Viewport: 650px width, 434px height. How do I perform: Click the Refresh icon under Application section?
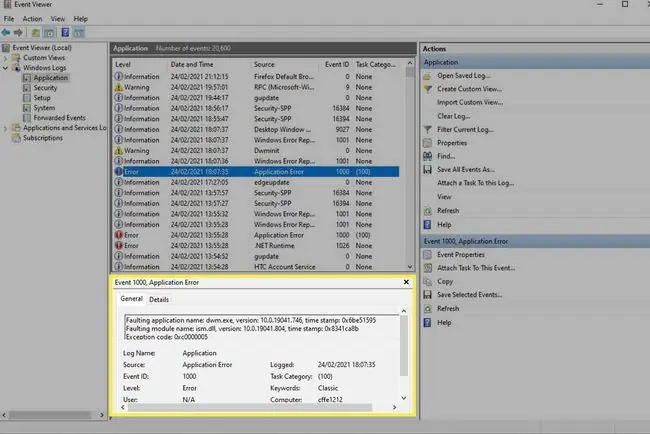pos(427,211)
